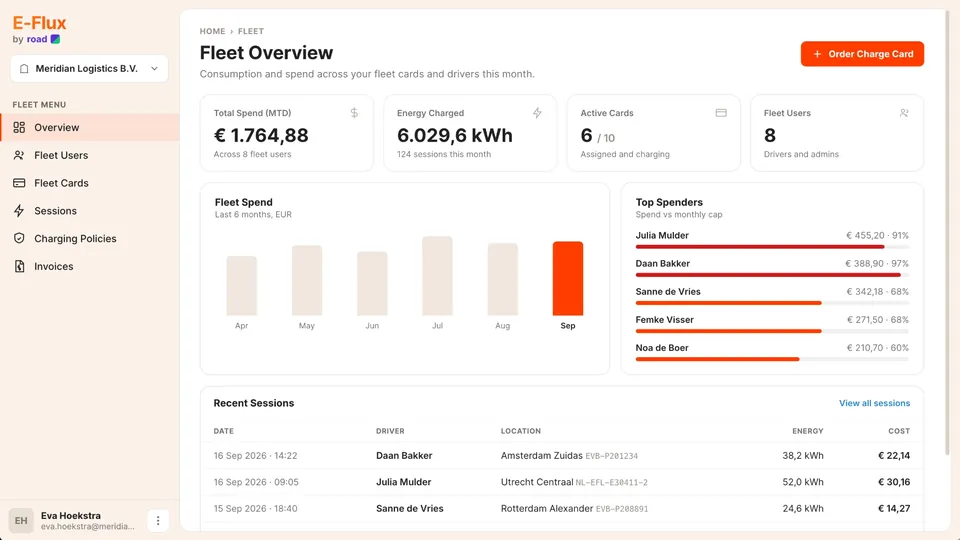The width and height of the screenshot is (960, 540).
Task: Click the 6.029,6 kWh energy value
Action: point(455,135)
